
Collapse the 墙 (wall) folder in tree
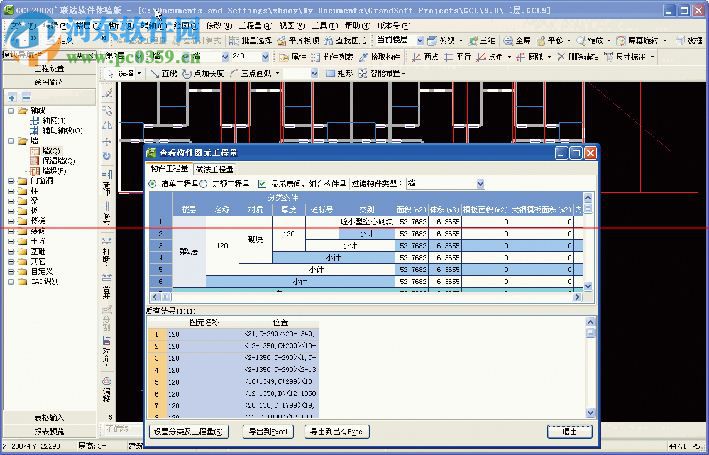click(x=9, y=142)
